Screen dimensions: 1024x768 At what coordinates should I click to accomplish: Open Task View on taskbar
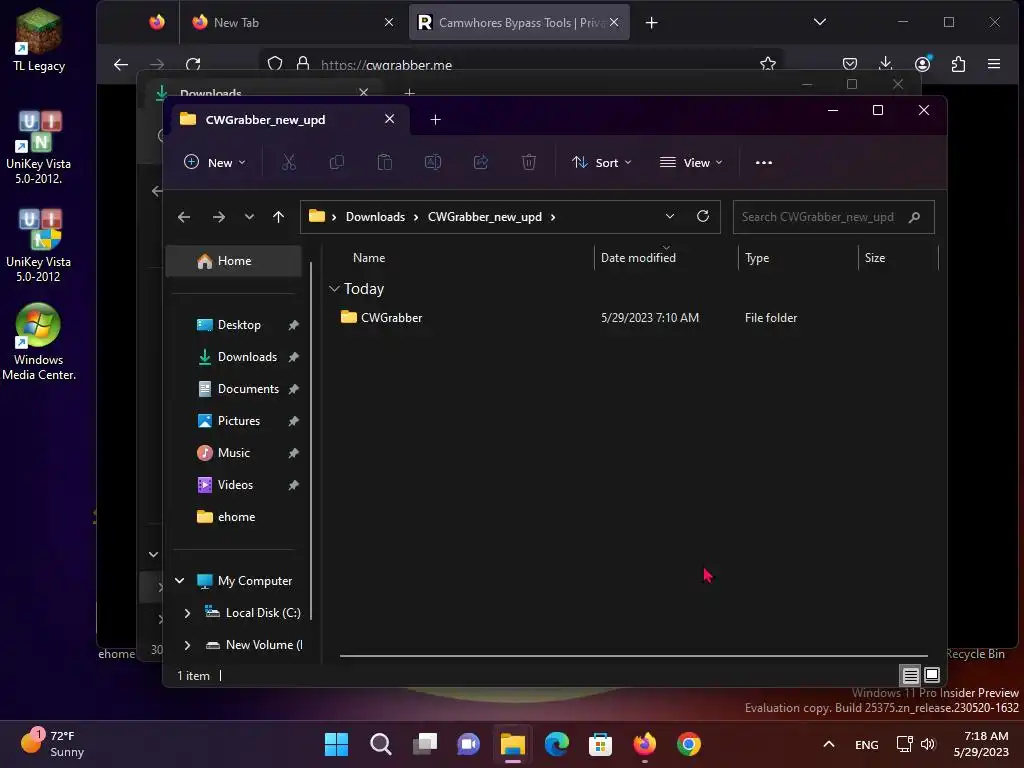[424, 744]
